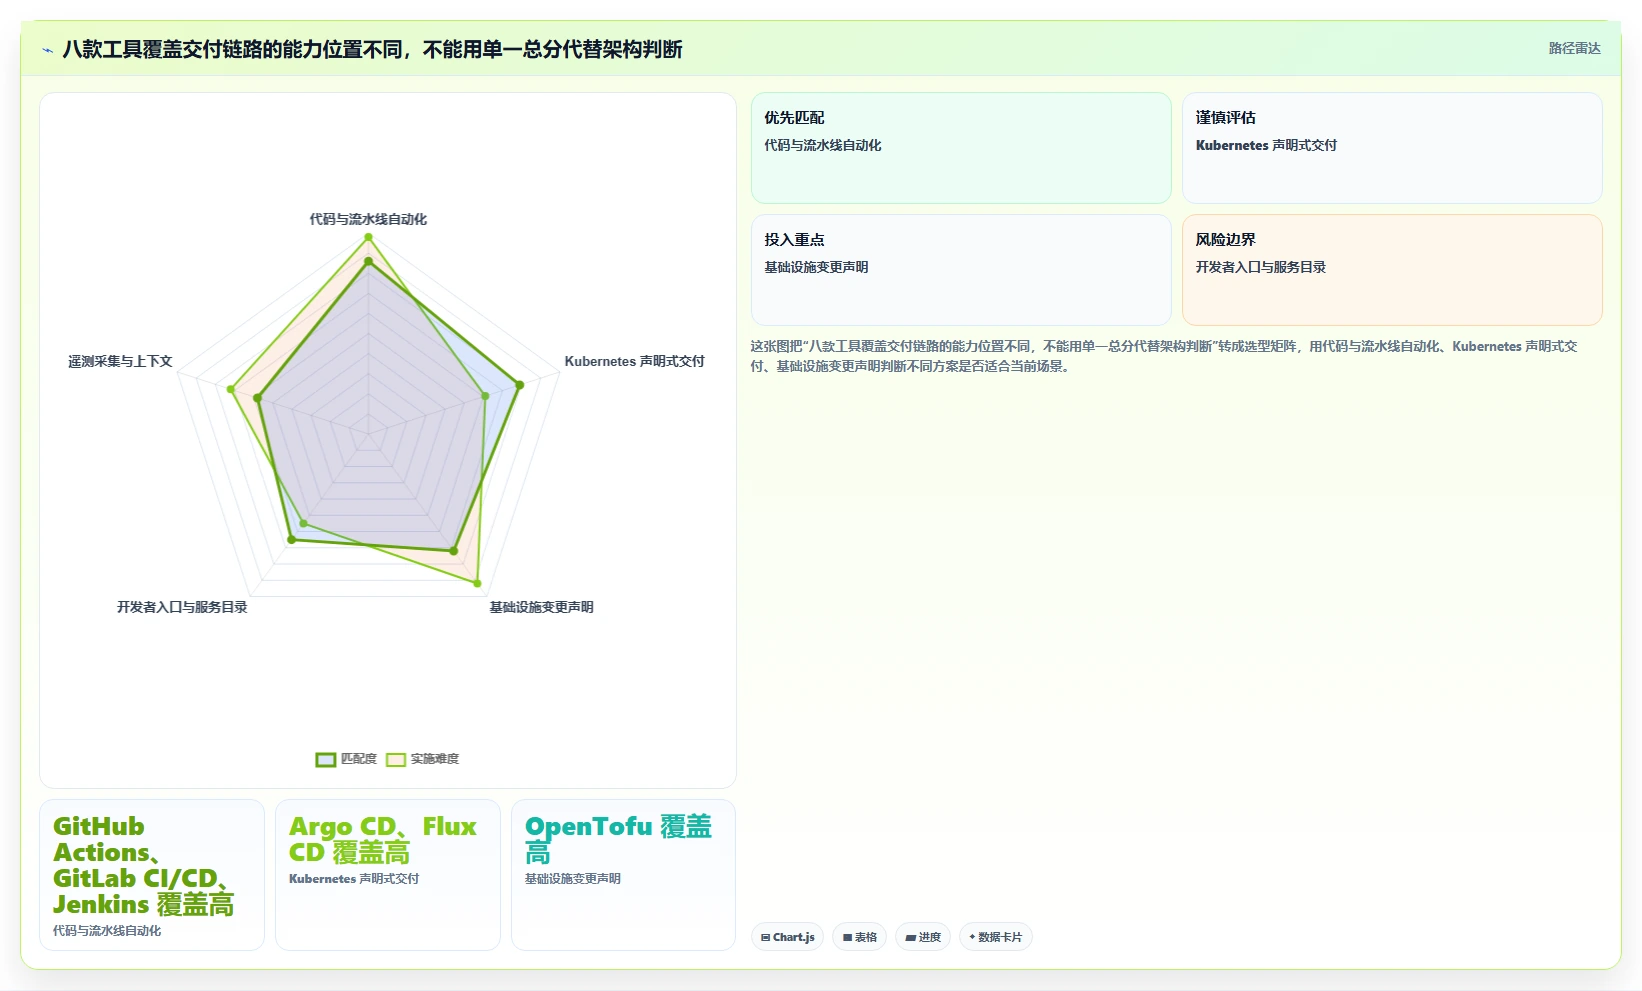Select the Chart.js tag chip
1642x991 pixels.
(x=787, y=937)
